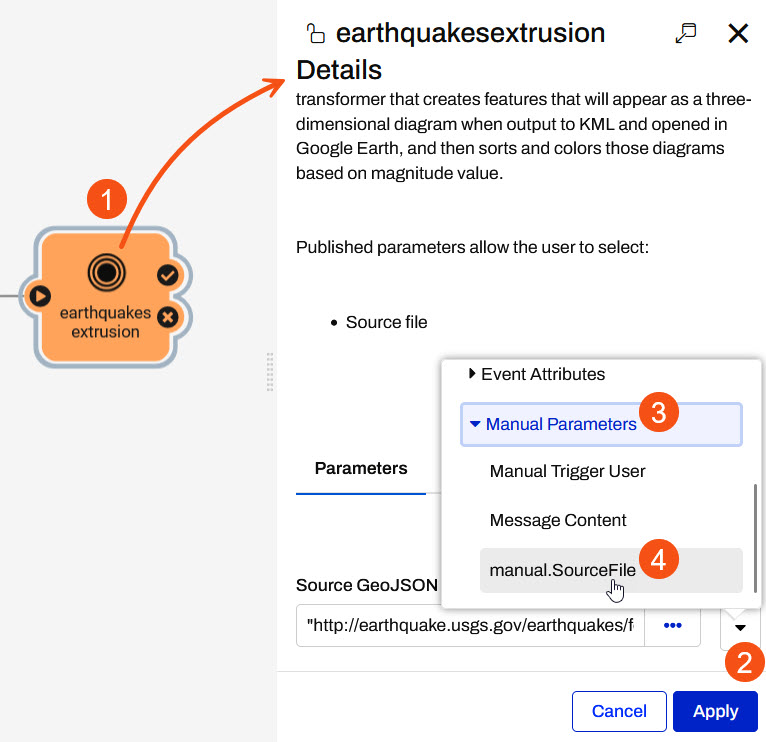Open the ellipsis editor button
Screen dimensions: 766x742
pos(672,625)
